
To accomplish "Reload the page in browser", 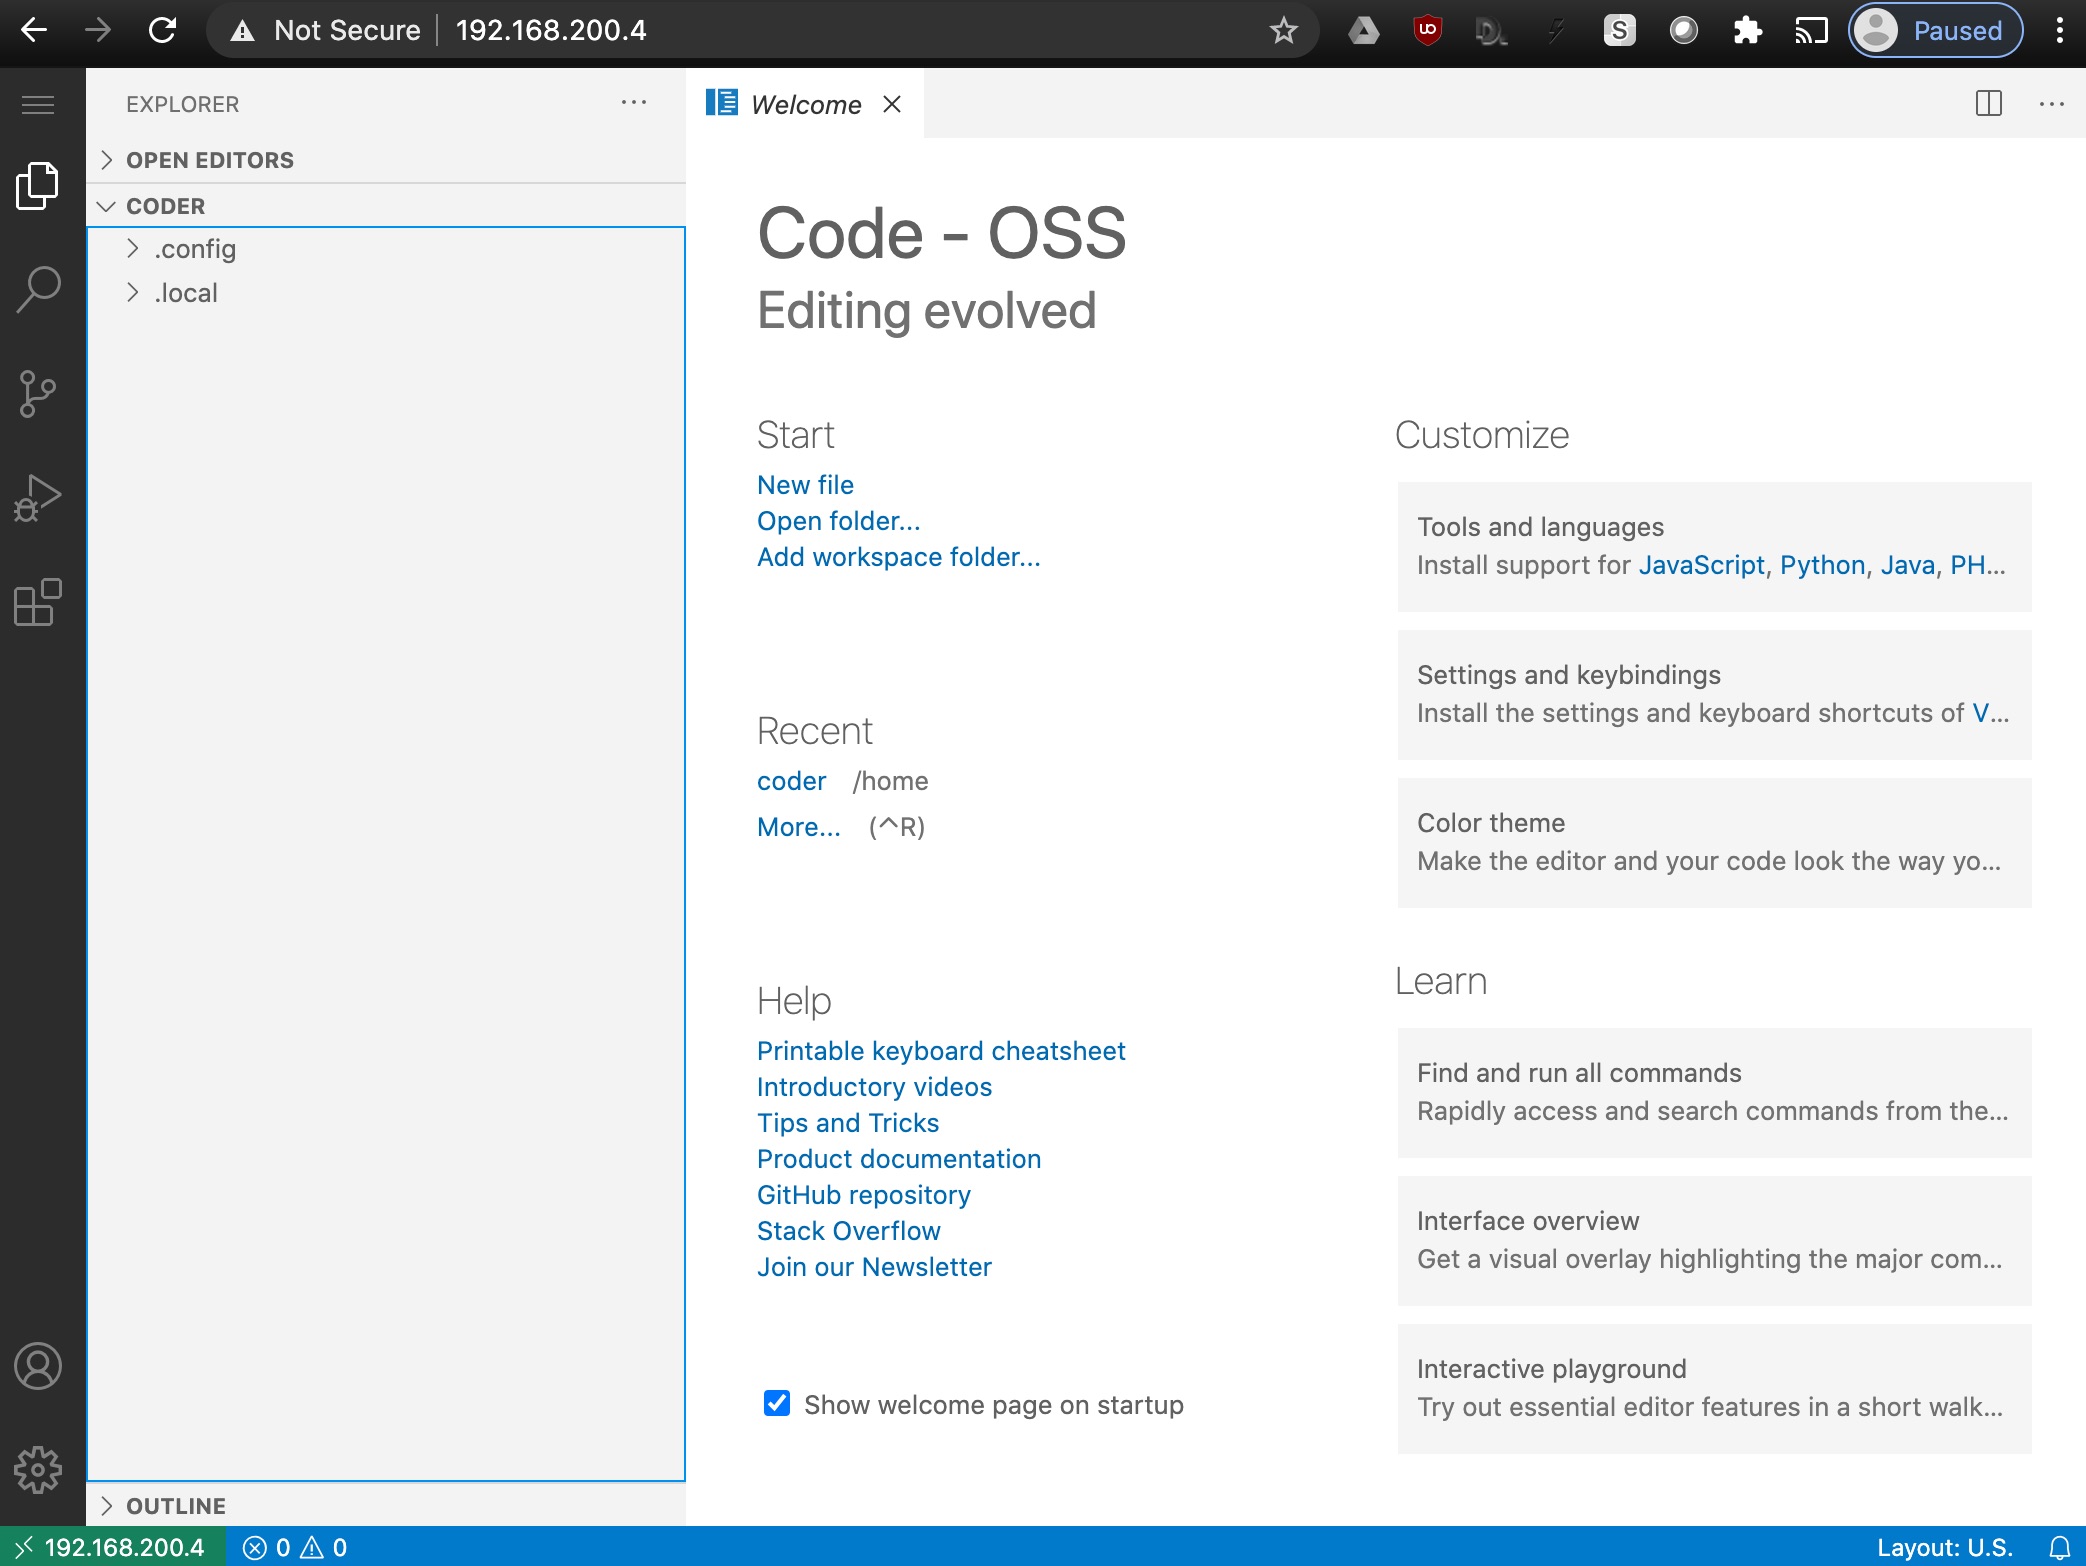I will point(162,30).
